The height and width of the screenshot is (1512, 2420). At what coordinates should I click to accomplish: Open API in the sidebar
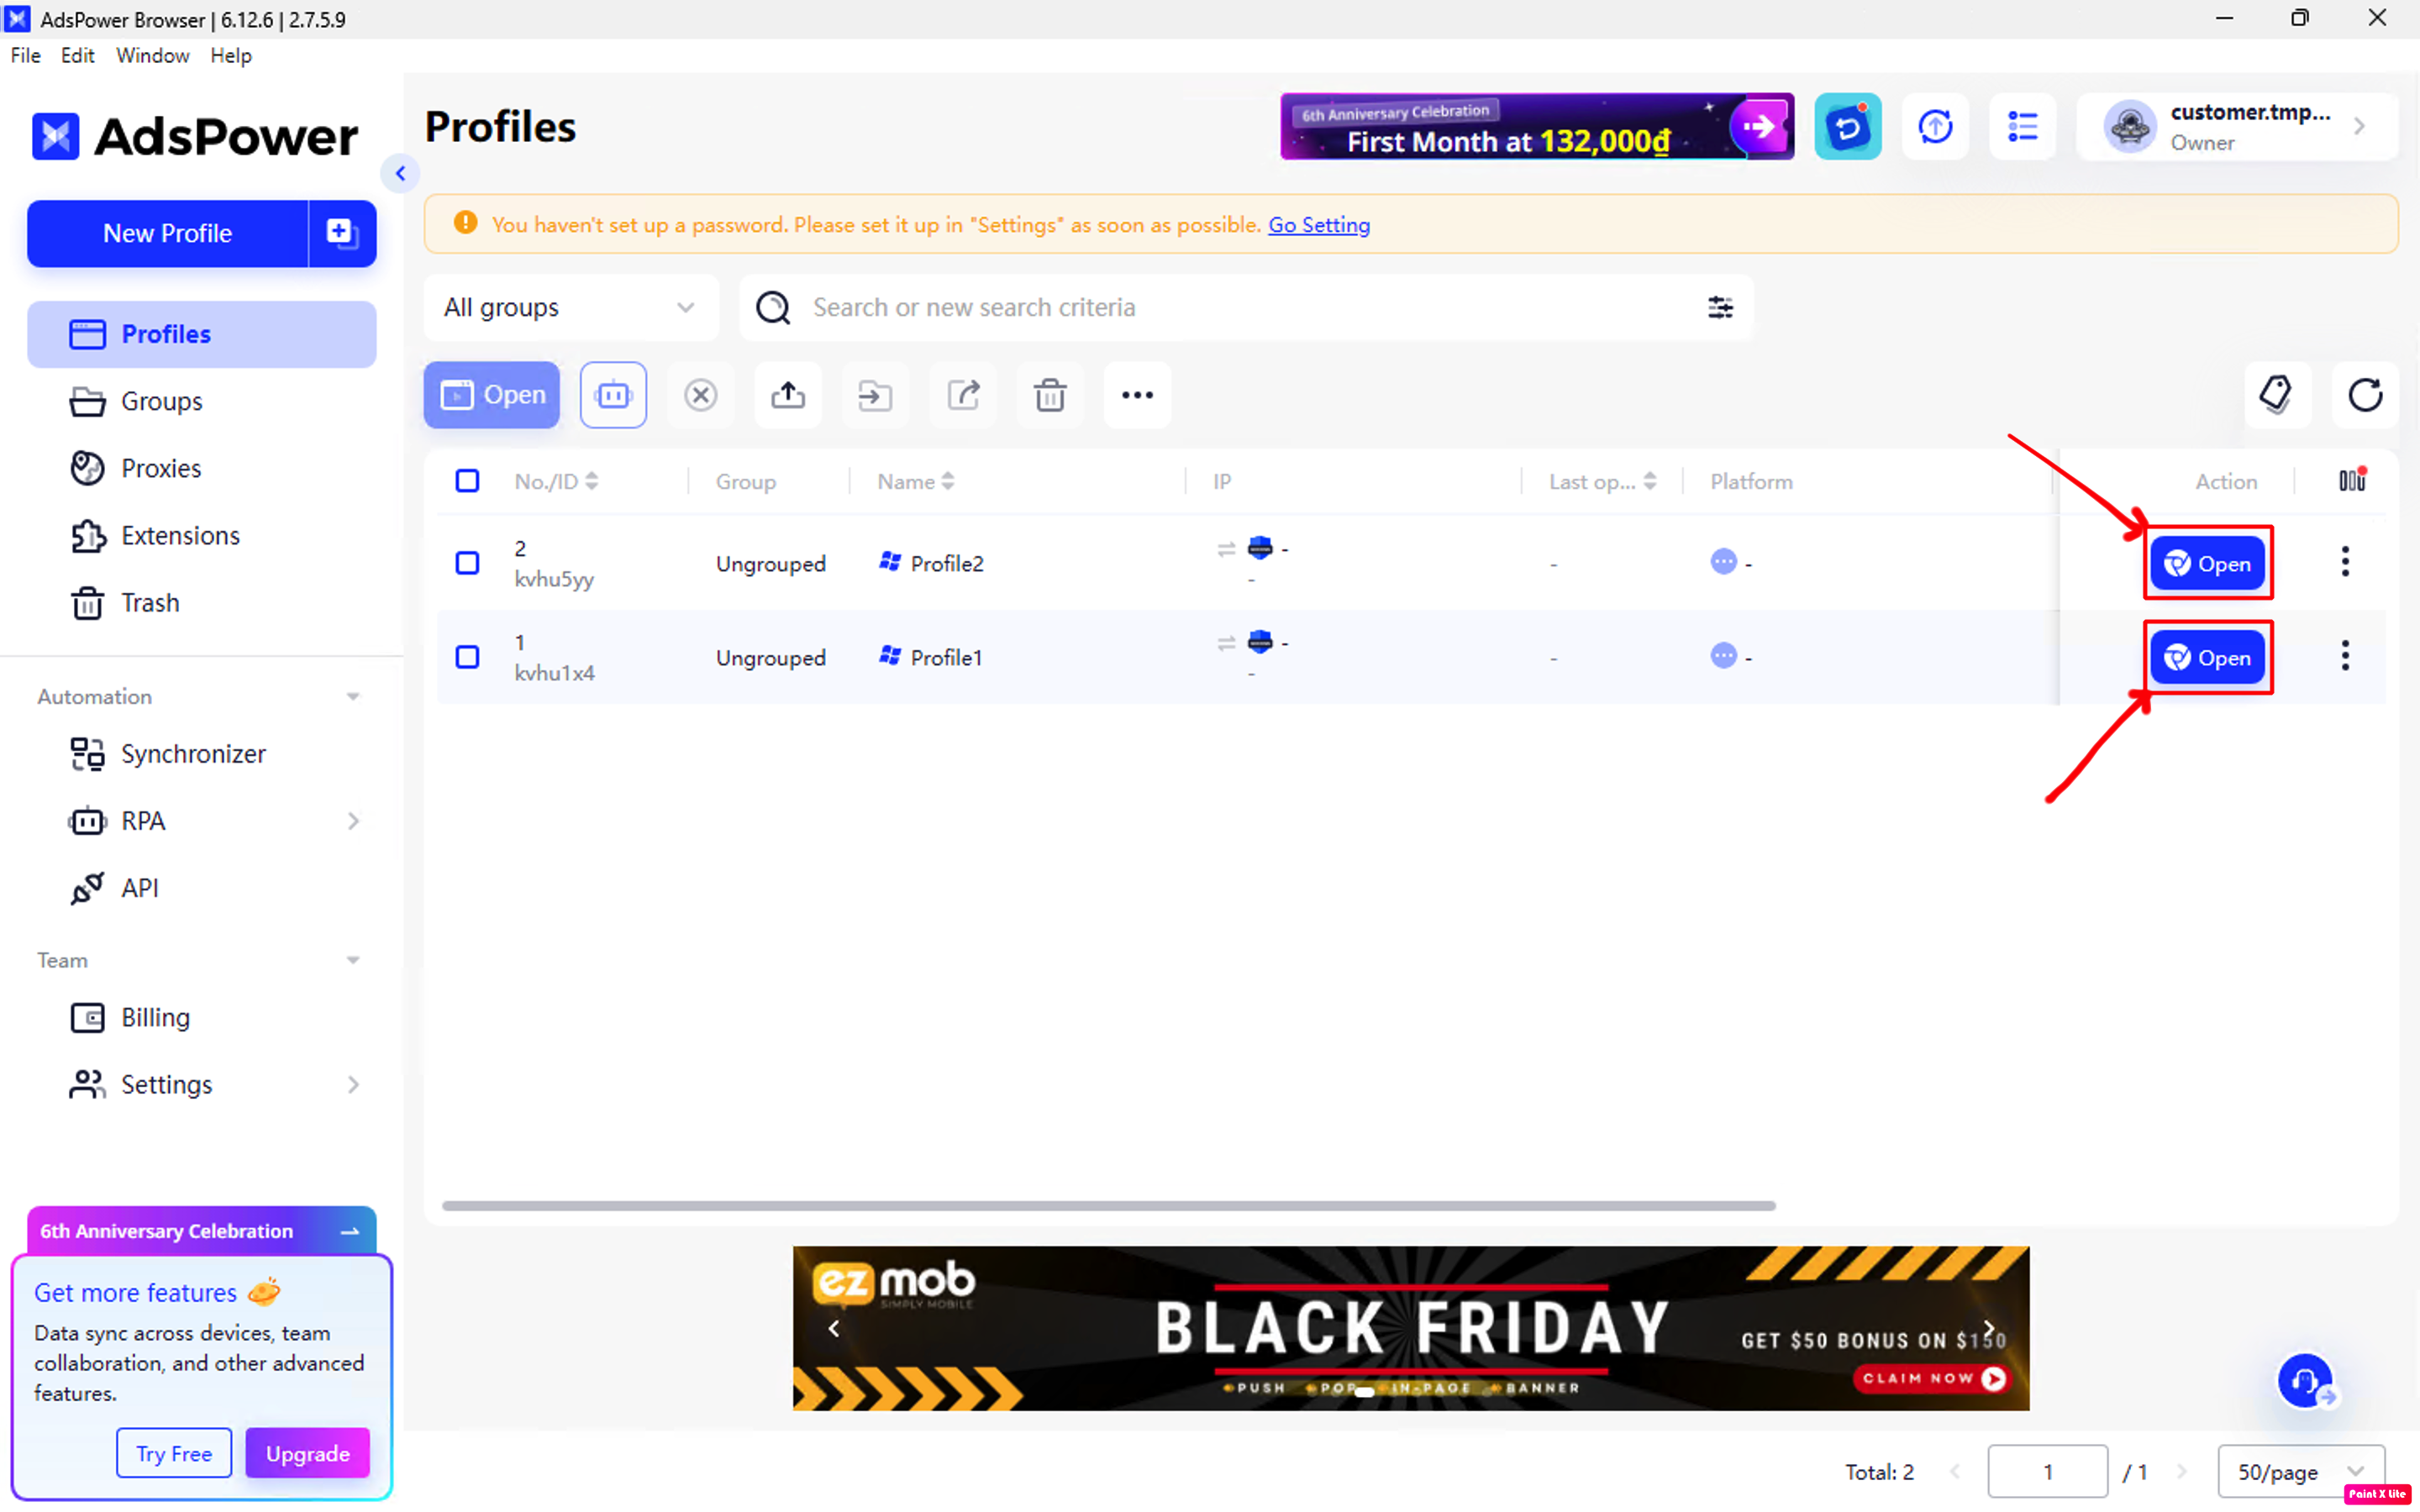pos(201,888)
